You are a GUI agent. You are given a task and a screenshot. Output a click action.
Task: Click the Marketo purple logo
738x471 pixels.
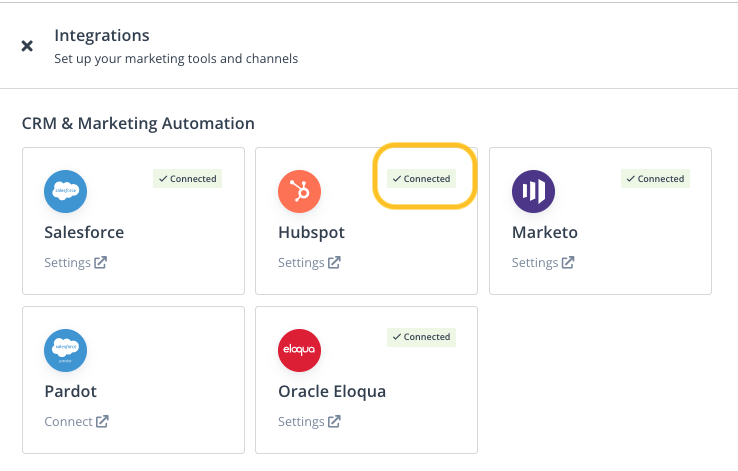tap(533, 191)
